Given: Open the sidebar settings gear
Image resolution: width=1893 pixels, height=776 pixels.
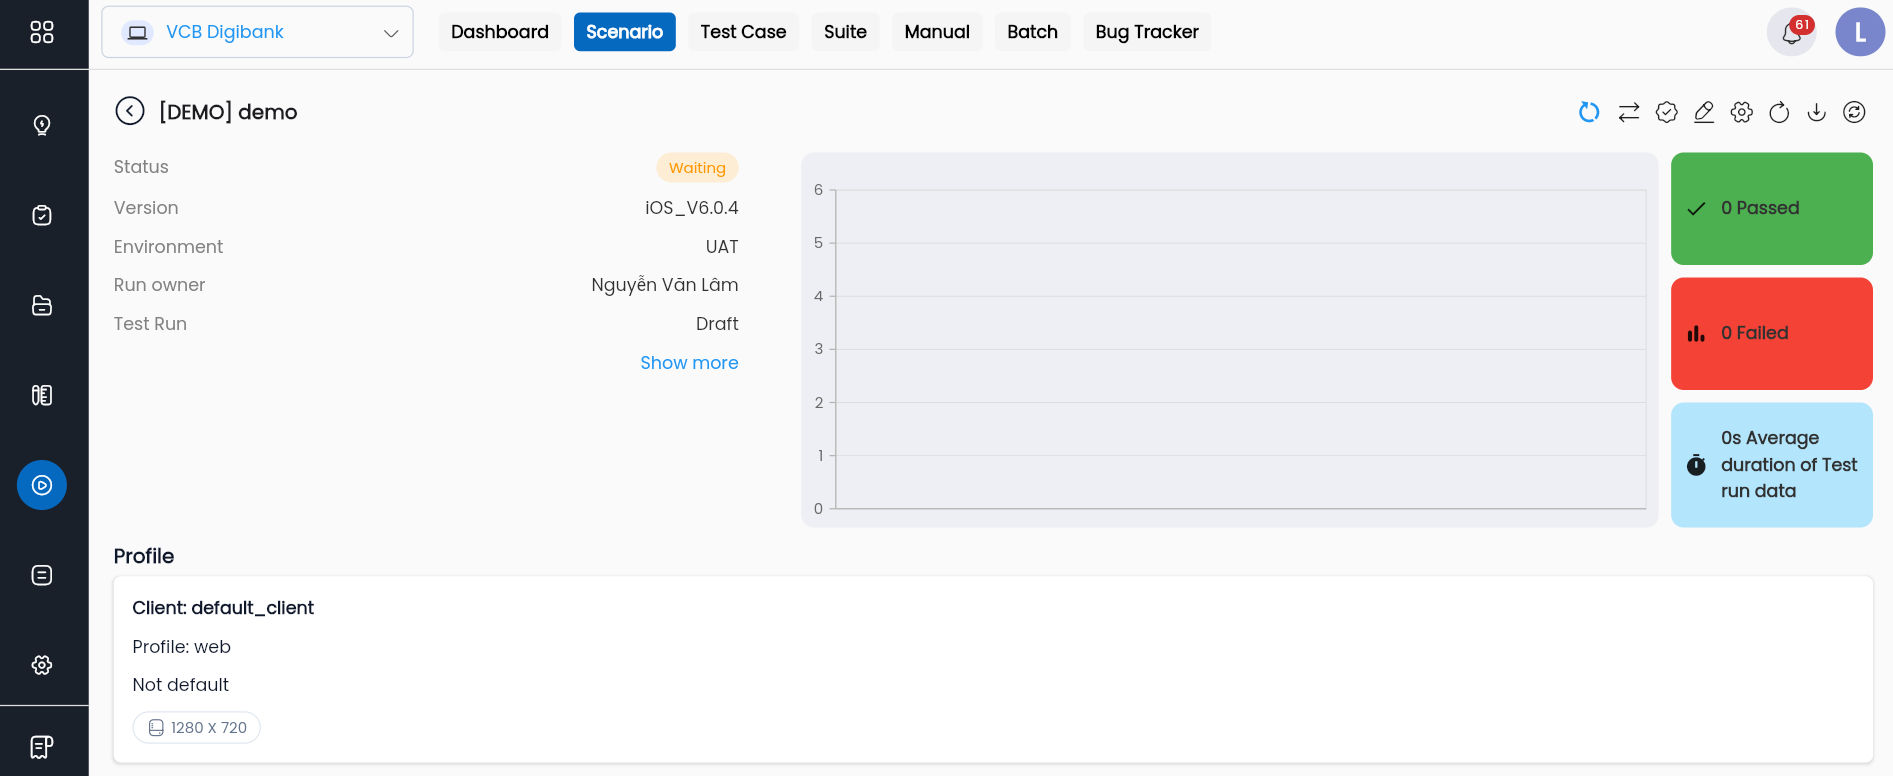Looking at the screenshot, I should click(x=42, y=665).
